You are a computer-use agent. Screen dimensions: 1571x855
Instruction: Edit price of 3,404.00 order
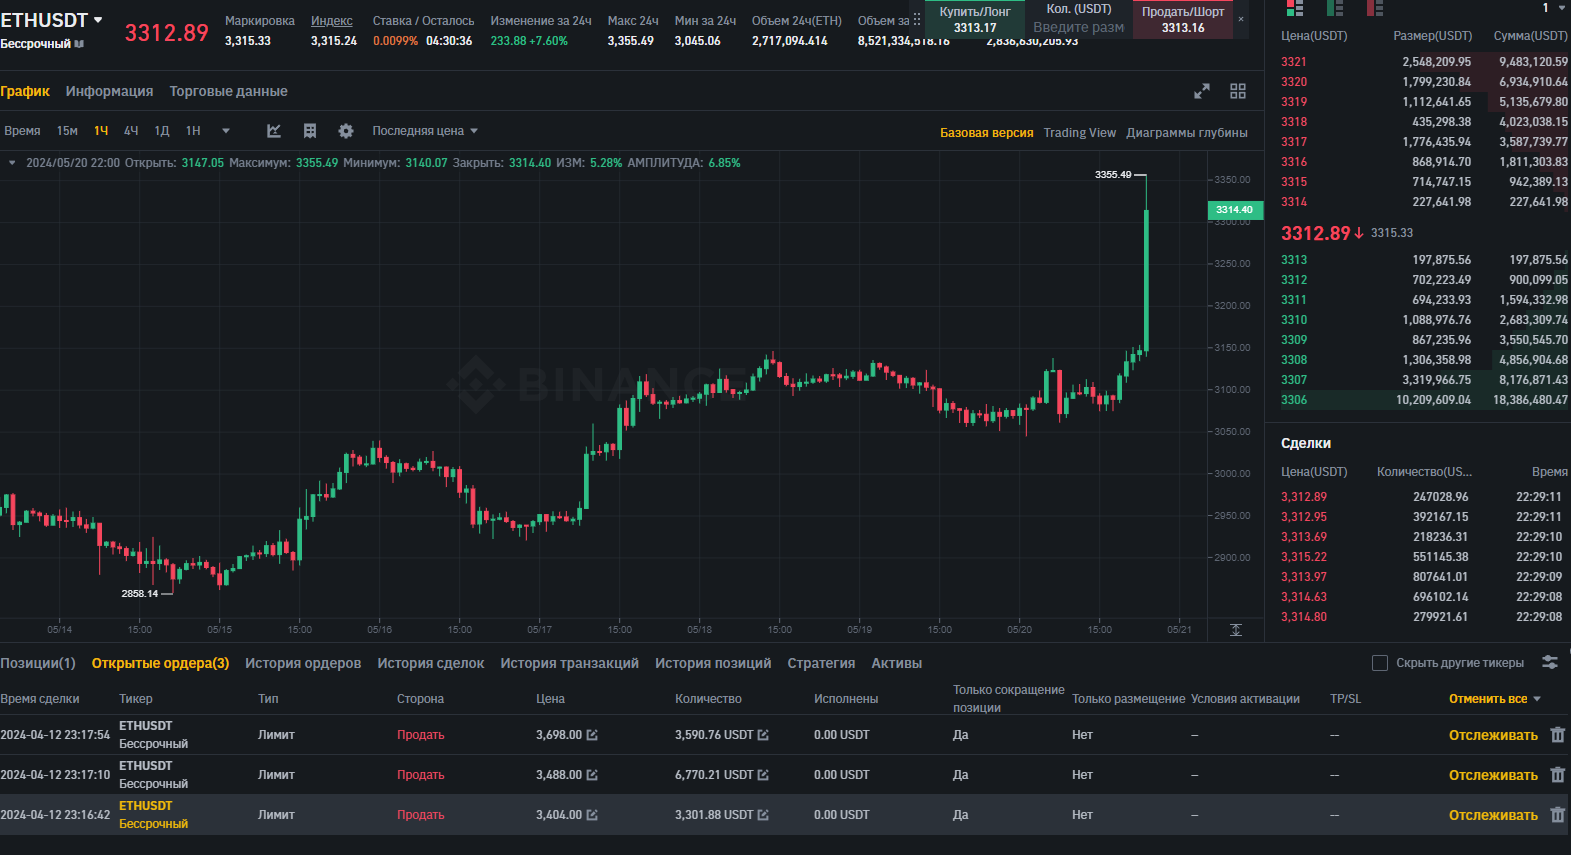pyautogui.click(x=592, y=815)
